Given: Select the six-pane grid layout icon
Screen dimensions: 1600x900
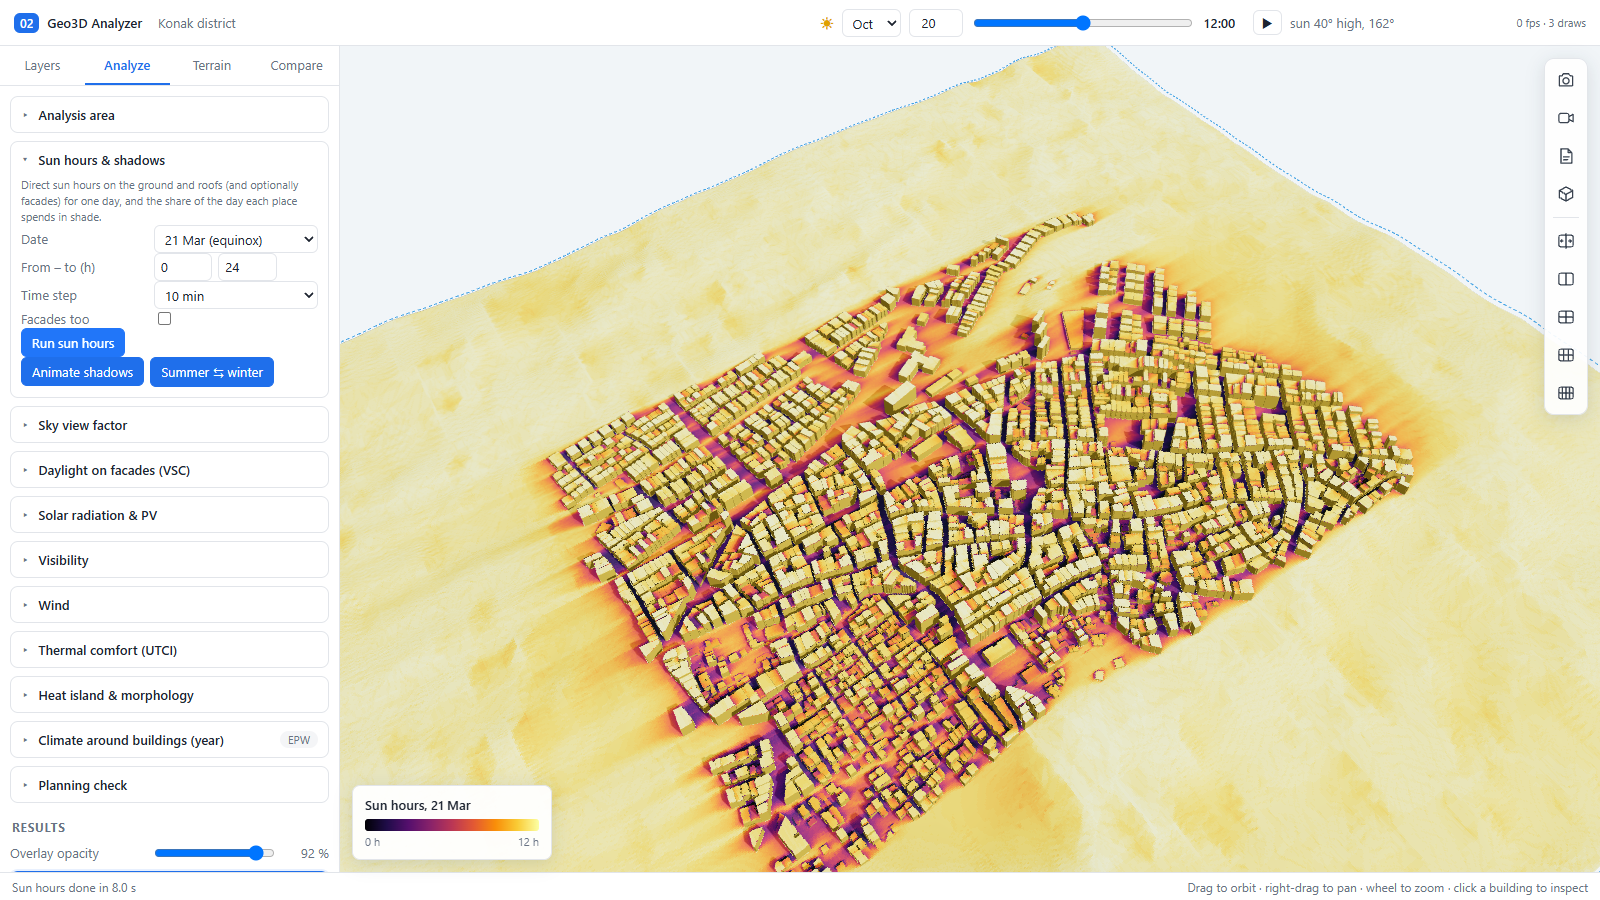Looking at the screenshot, I should pos(1566,355).
